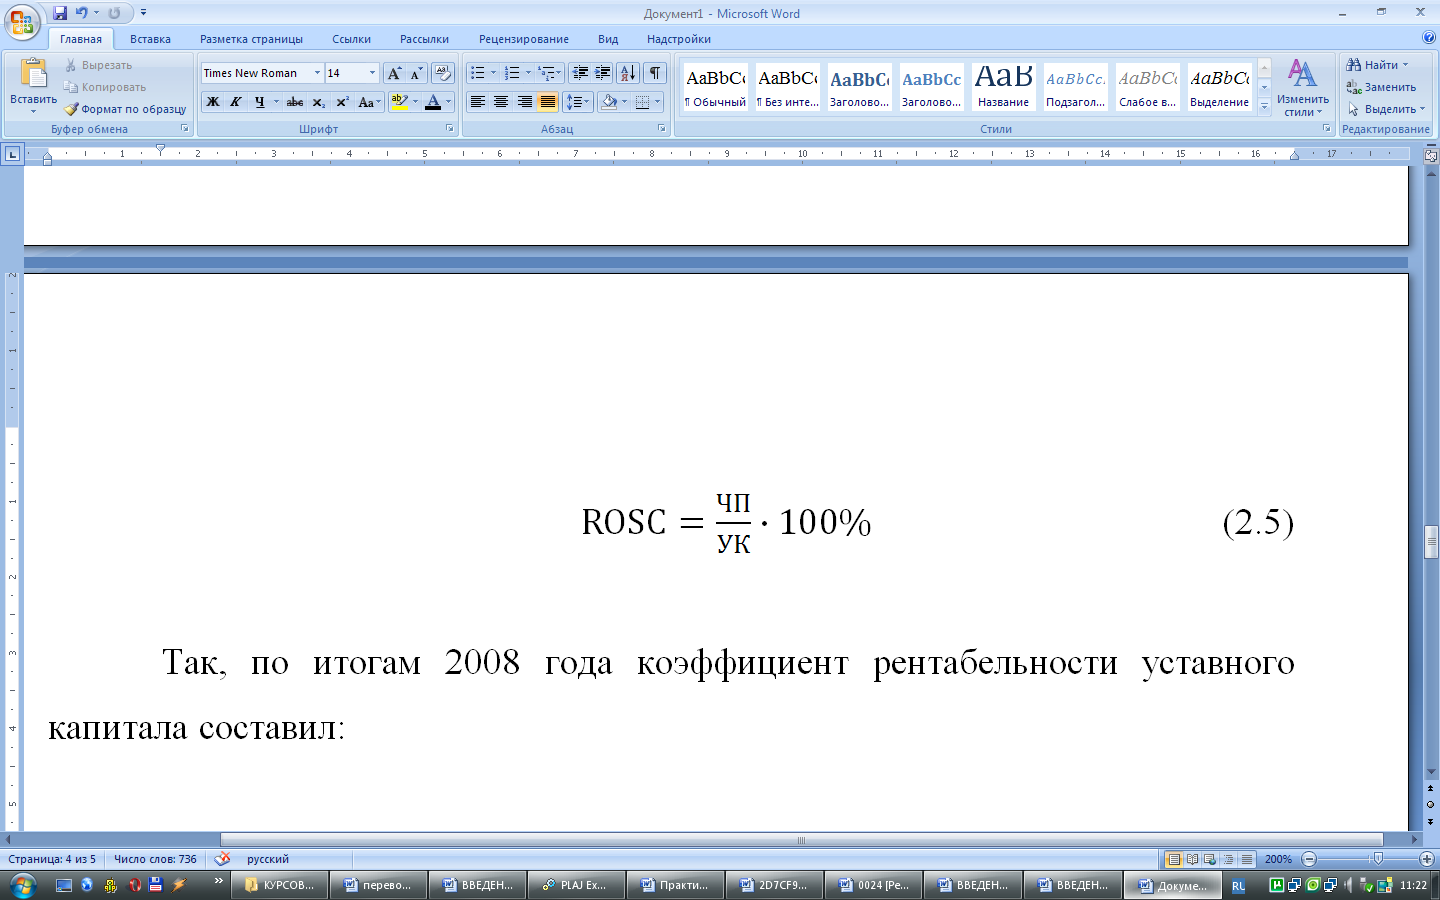Apply Без интервала style
The height and width of the screenshot is (900, 1440).
[787, 88]
